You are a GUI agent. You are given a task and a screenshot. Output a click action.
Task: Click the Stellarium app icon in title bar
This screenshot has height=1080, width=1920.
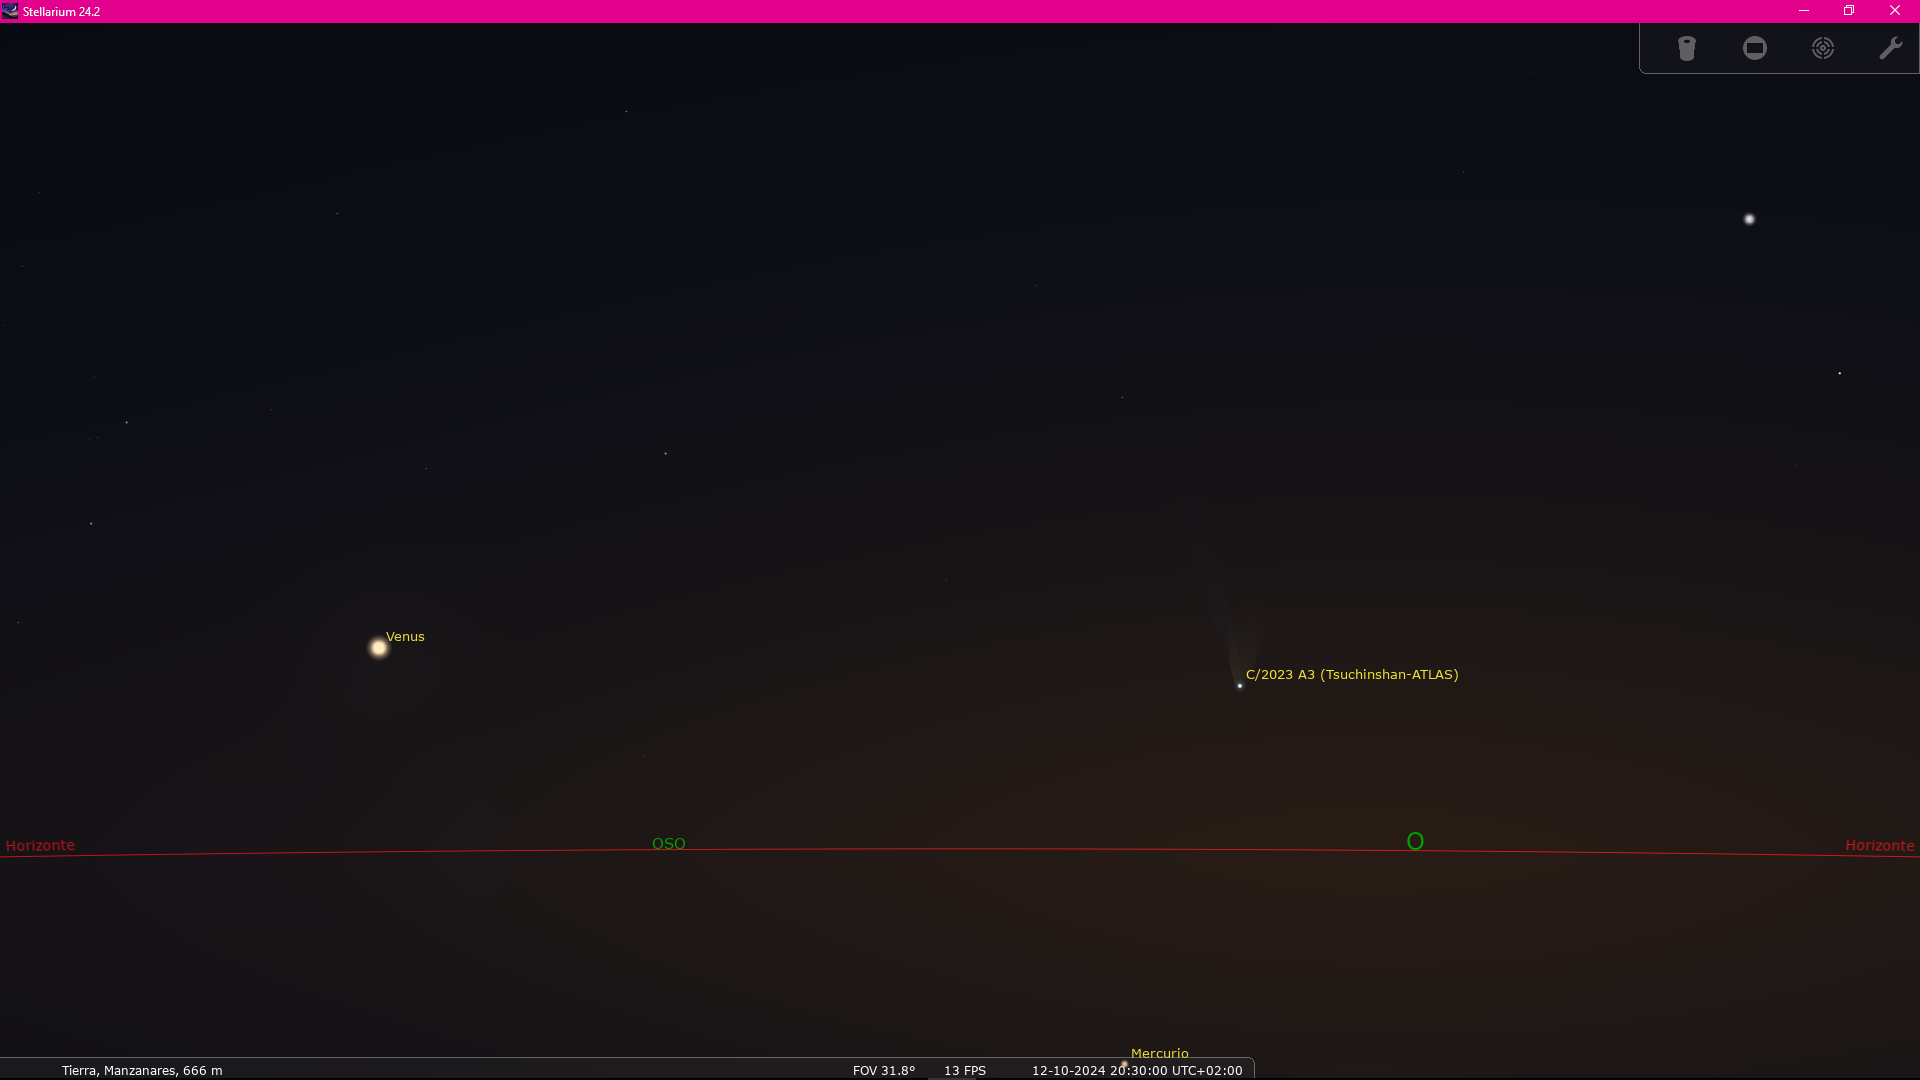point(10,11)
